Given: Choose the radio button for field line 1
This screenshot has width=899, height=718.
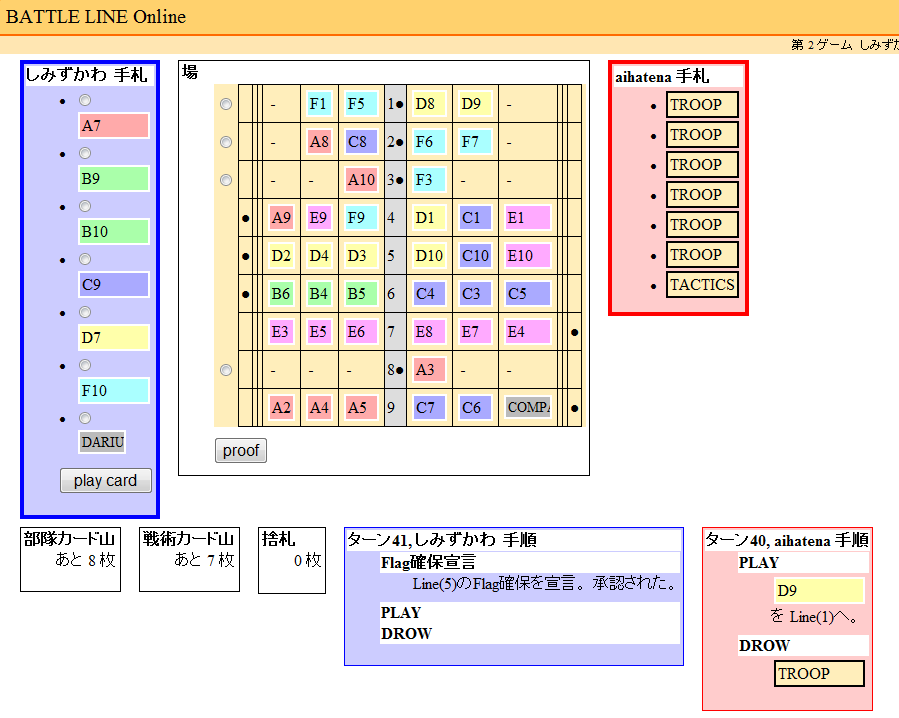Looking at the screenshot, I should pyautogui.click(x=226, y=104).
